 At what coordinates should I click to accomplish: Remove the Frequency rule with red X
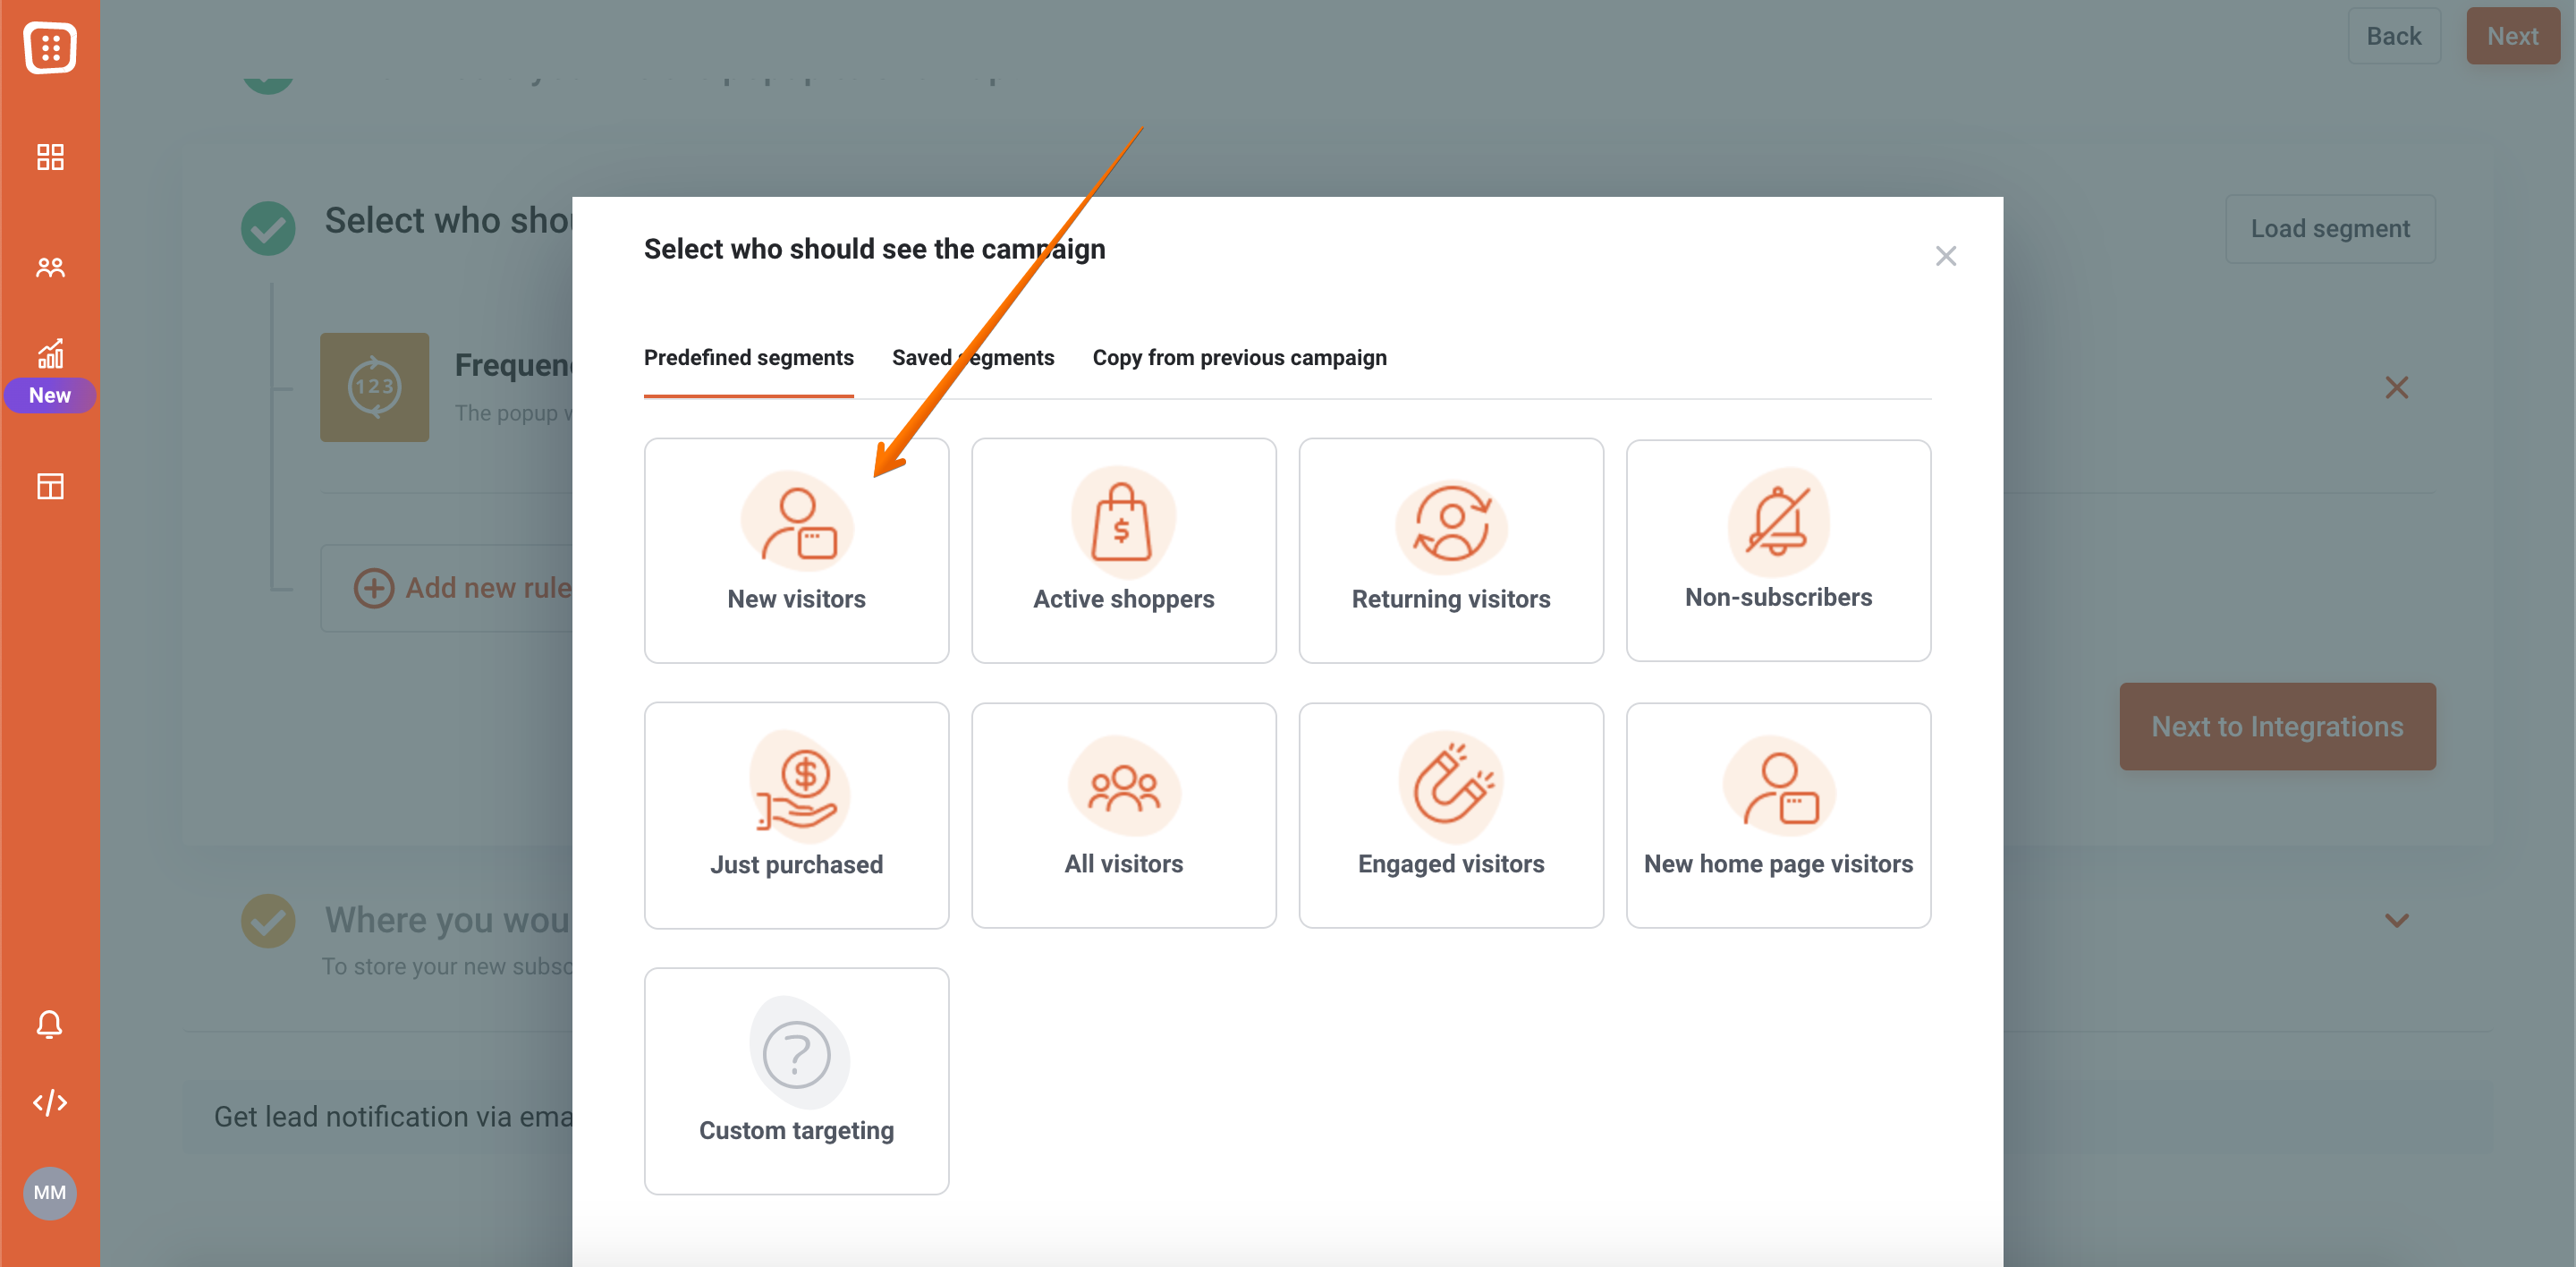coord(2396,387)
